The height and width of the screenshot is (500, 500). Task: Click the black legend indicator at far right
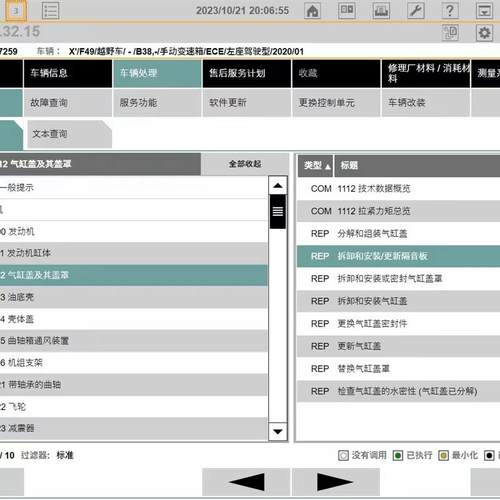coord(489,455)
